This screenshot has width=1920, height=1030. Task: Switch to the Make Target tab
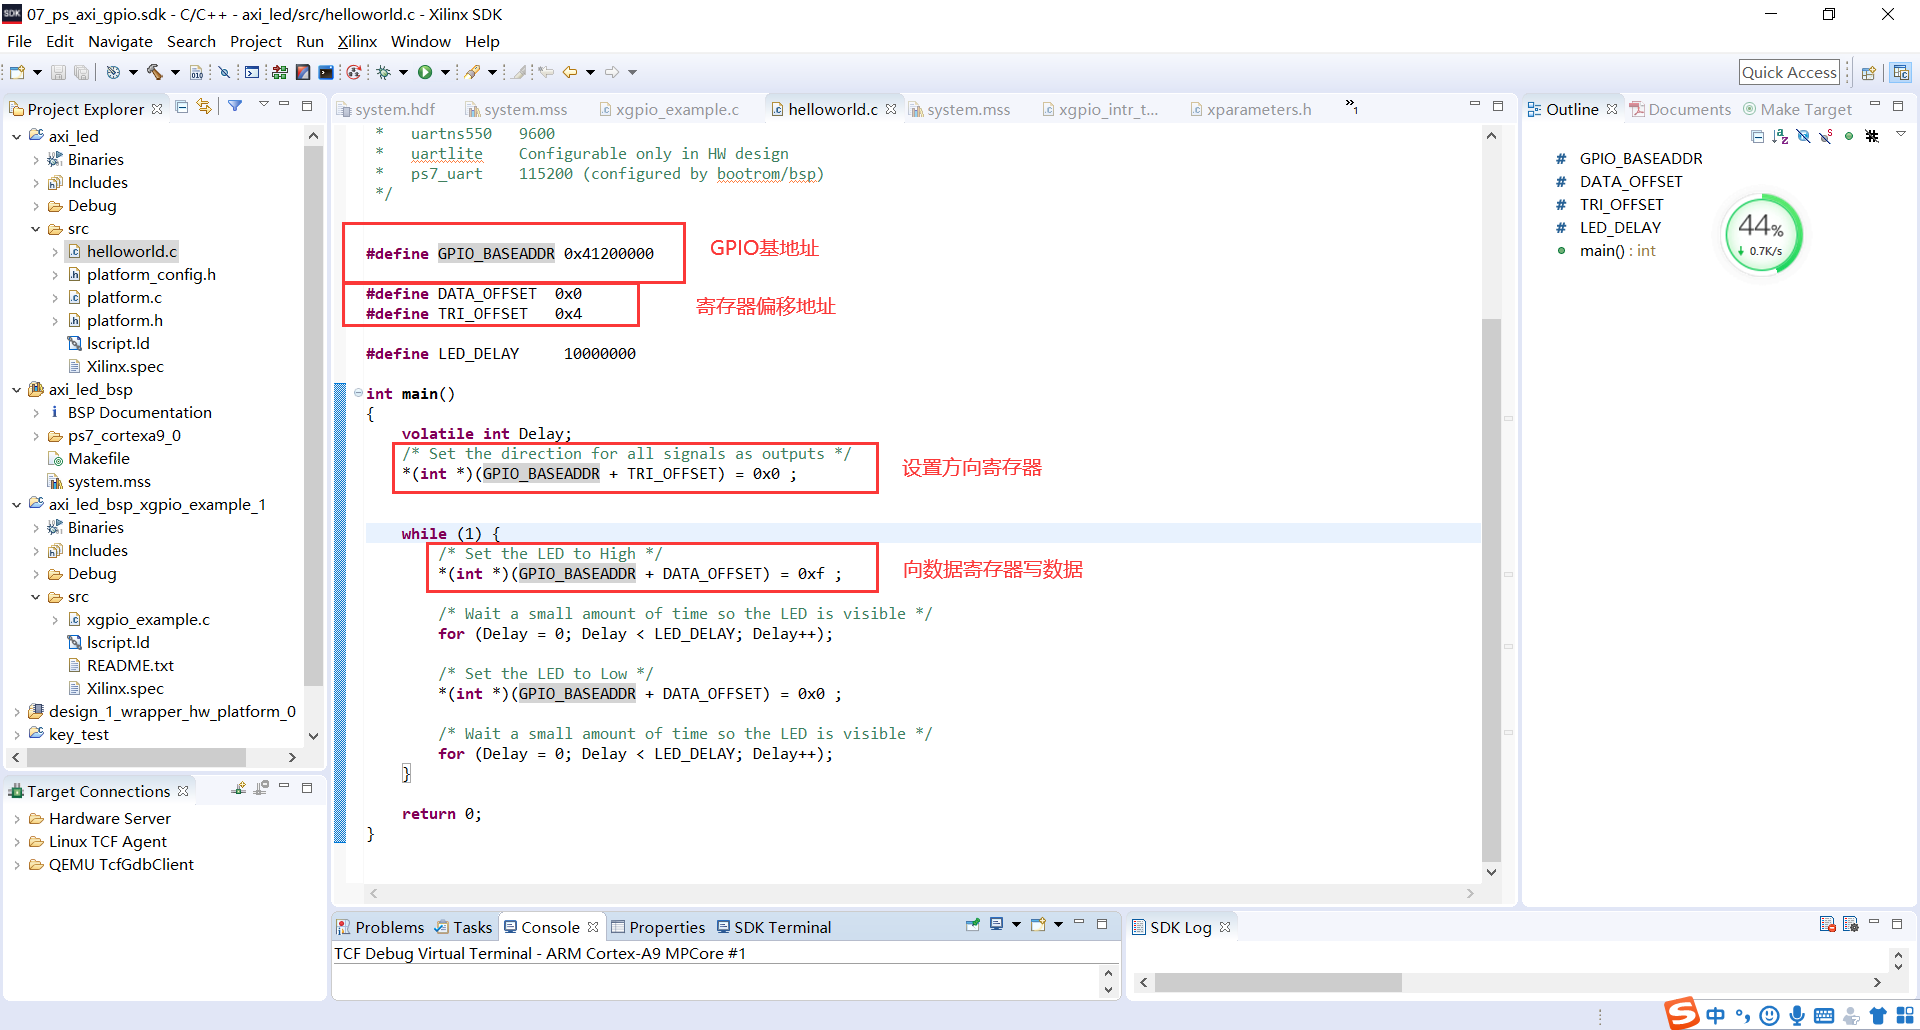pyautogui.click(x=1797, y=109)
